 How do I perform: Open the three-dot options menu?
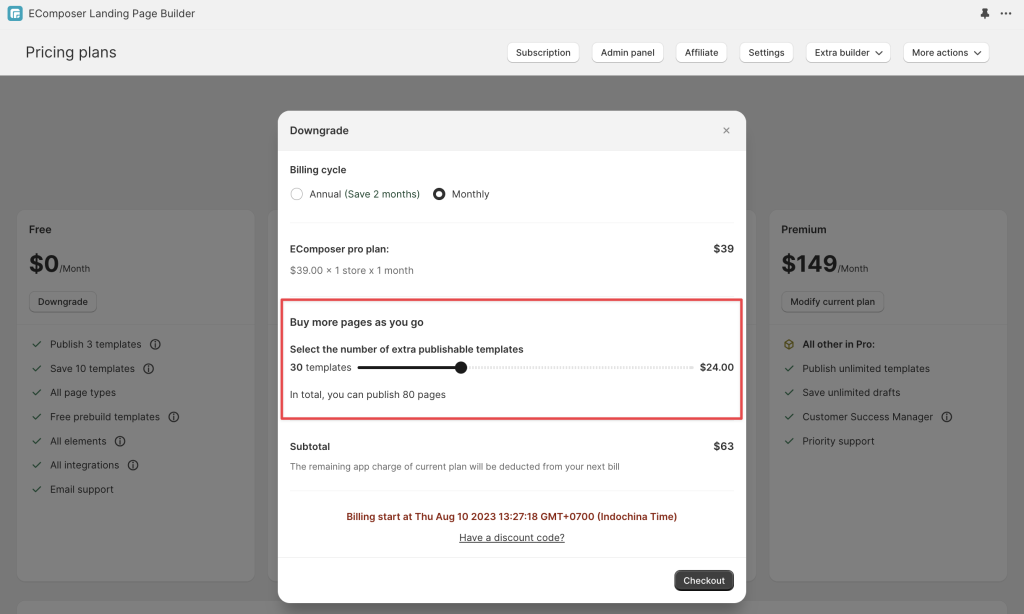(1006, 13)
